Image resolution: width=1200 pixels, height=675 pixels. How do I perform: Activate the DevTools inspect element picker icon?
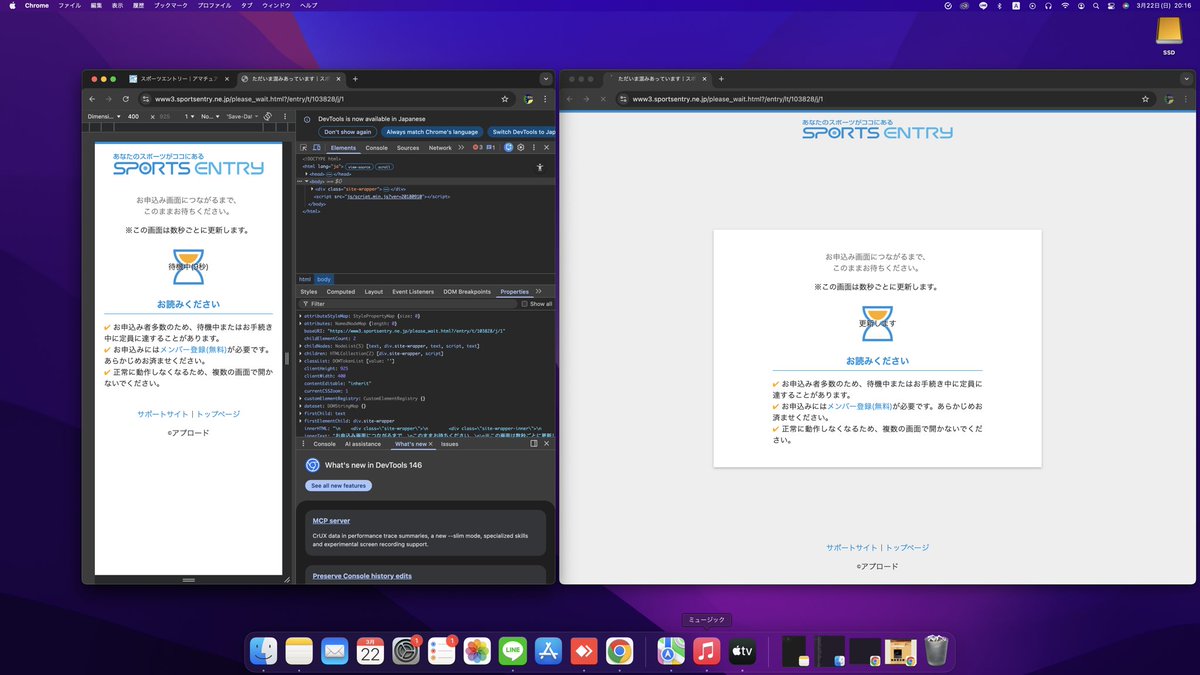coord(304,148)
